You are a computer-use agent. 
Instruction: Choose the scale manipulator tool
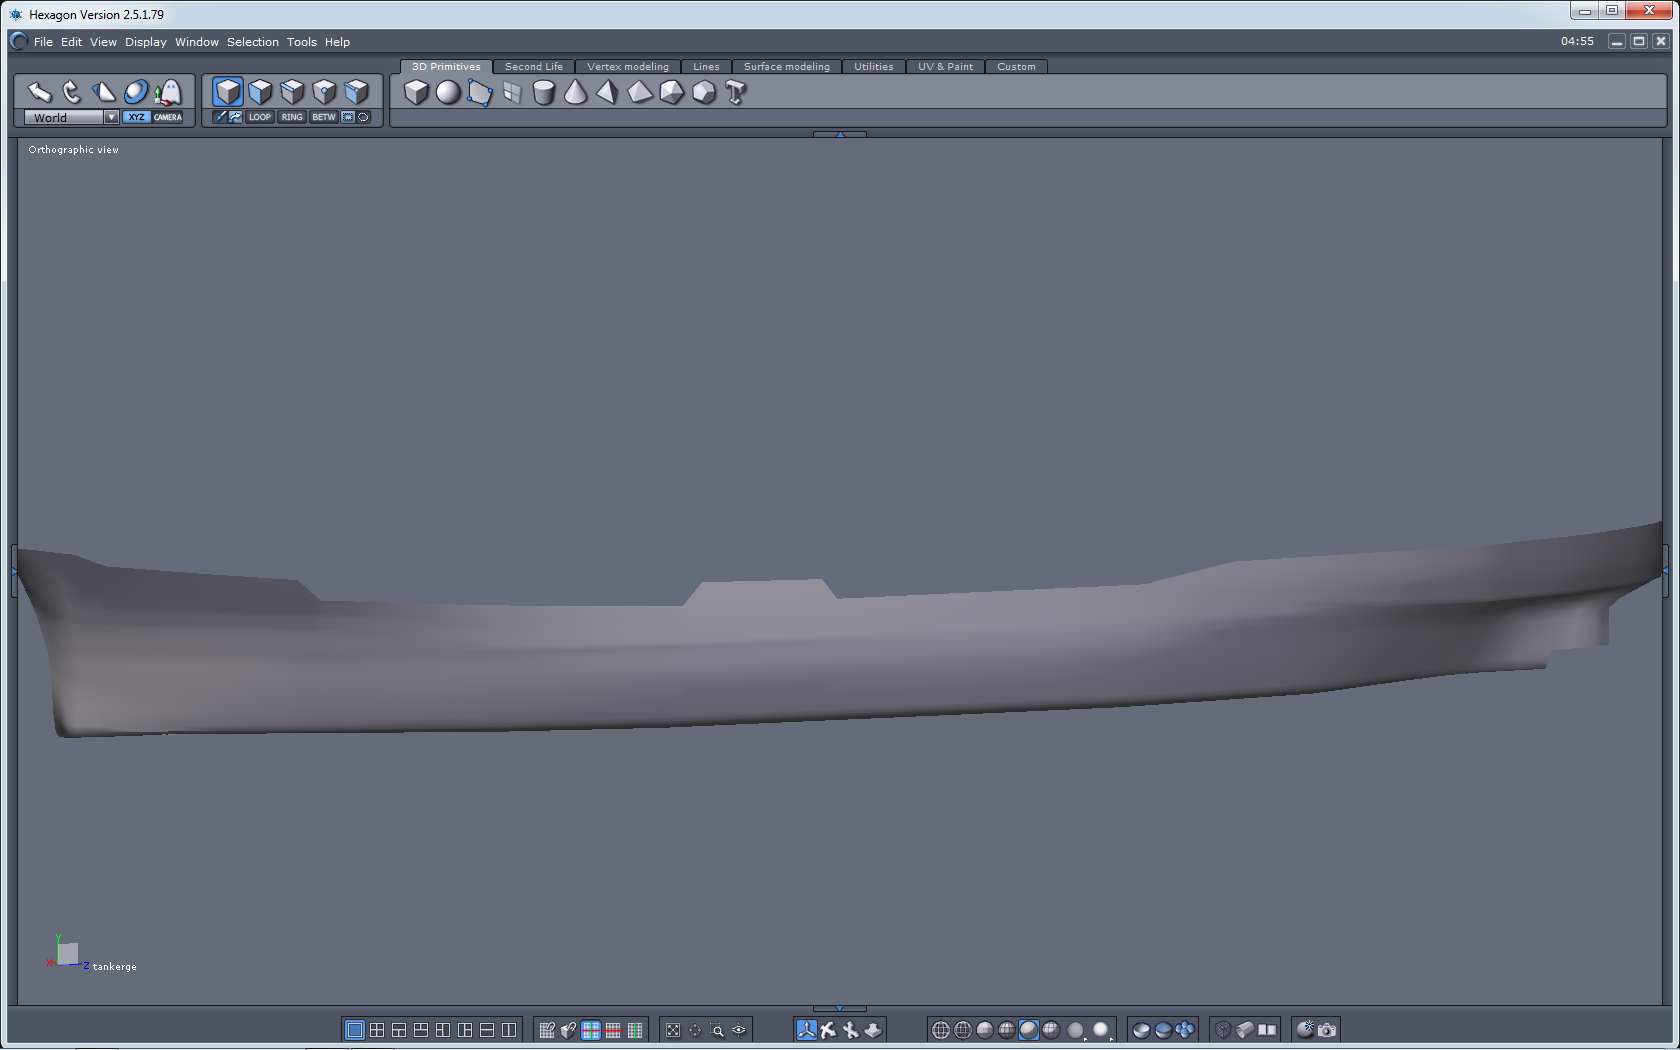tap(104, 92)
